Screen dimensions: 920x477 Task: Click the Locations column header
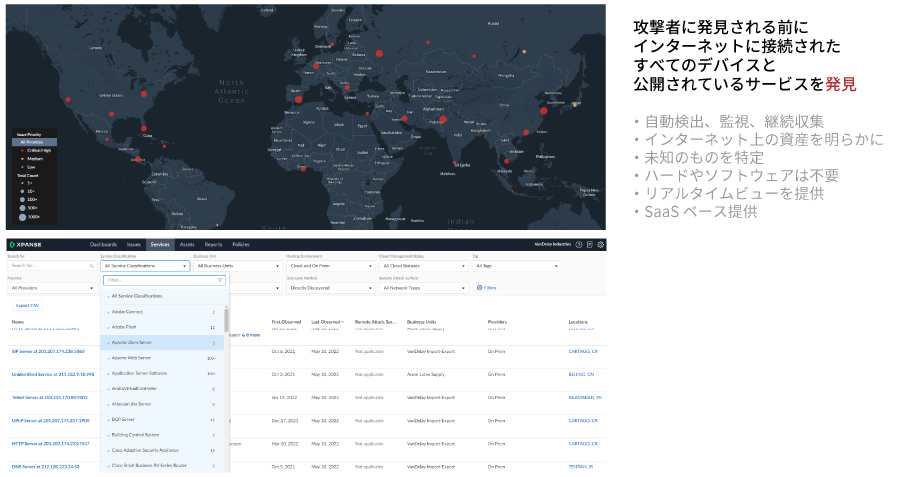[x=578, y=322]
